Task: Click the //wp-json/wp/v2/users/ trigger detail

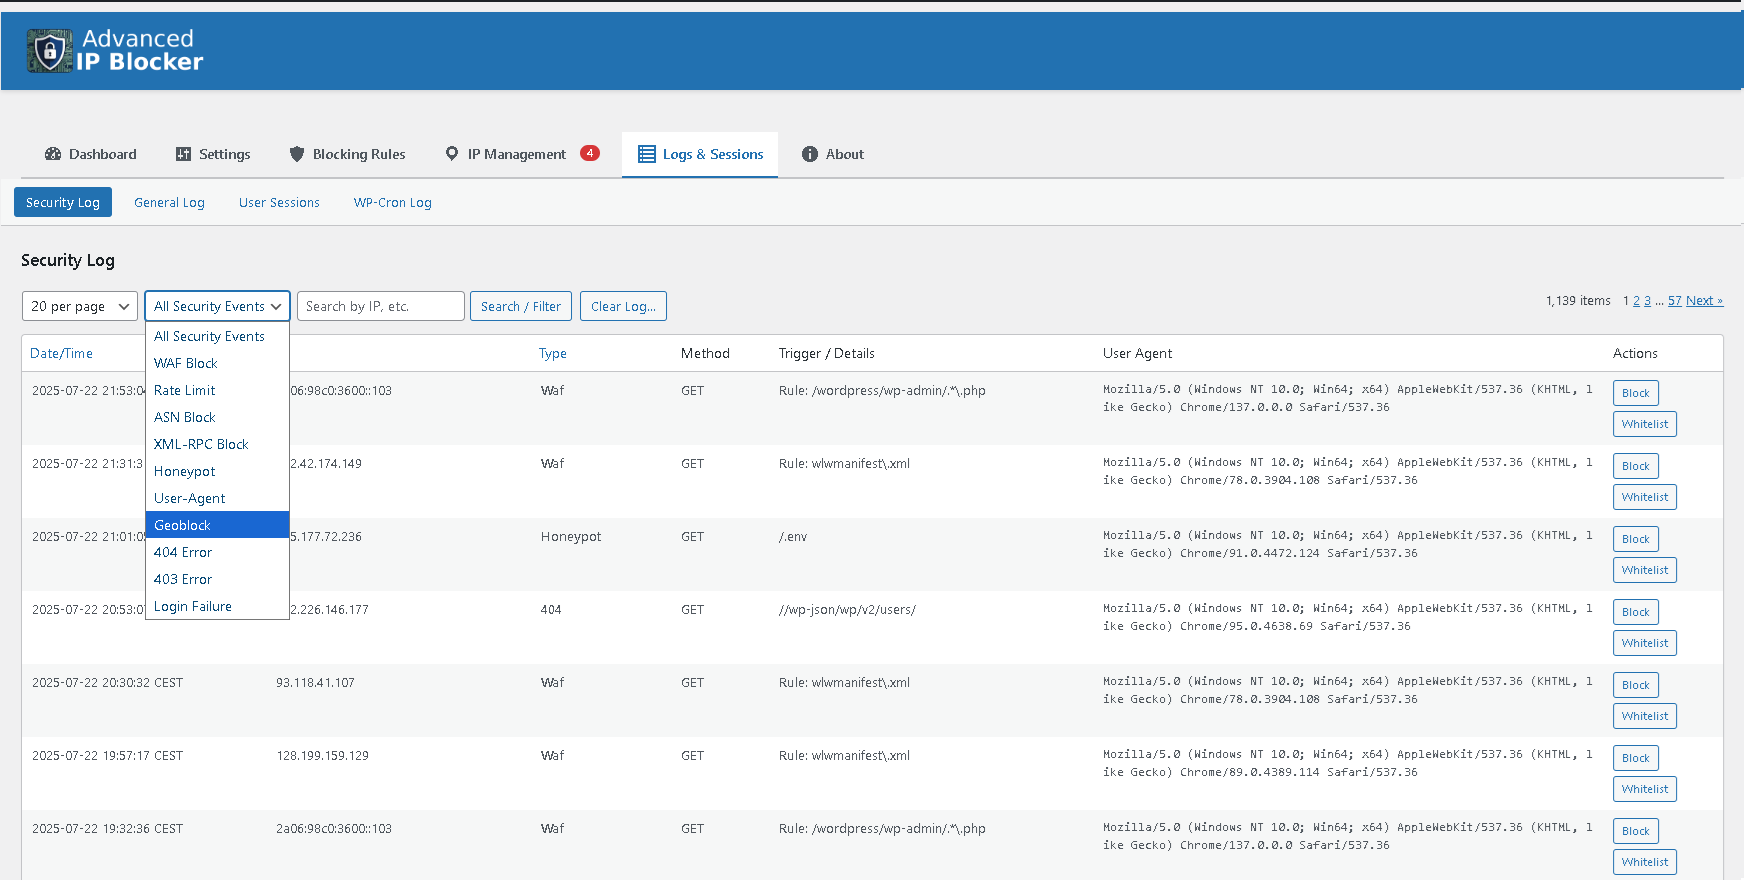Action: coord(847,610)
